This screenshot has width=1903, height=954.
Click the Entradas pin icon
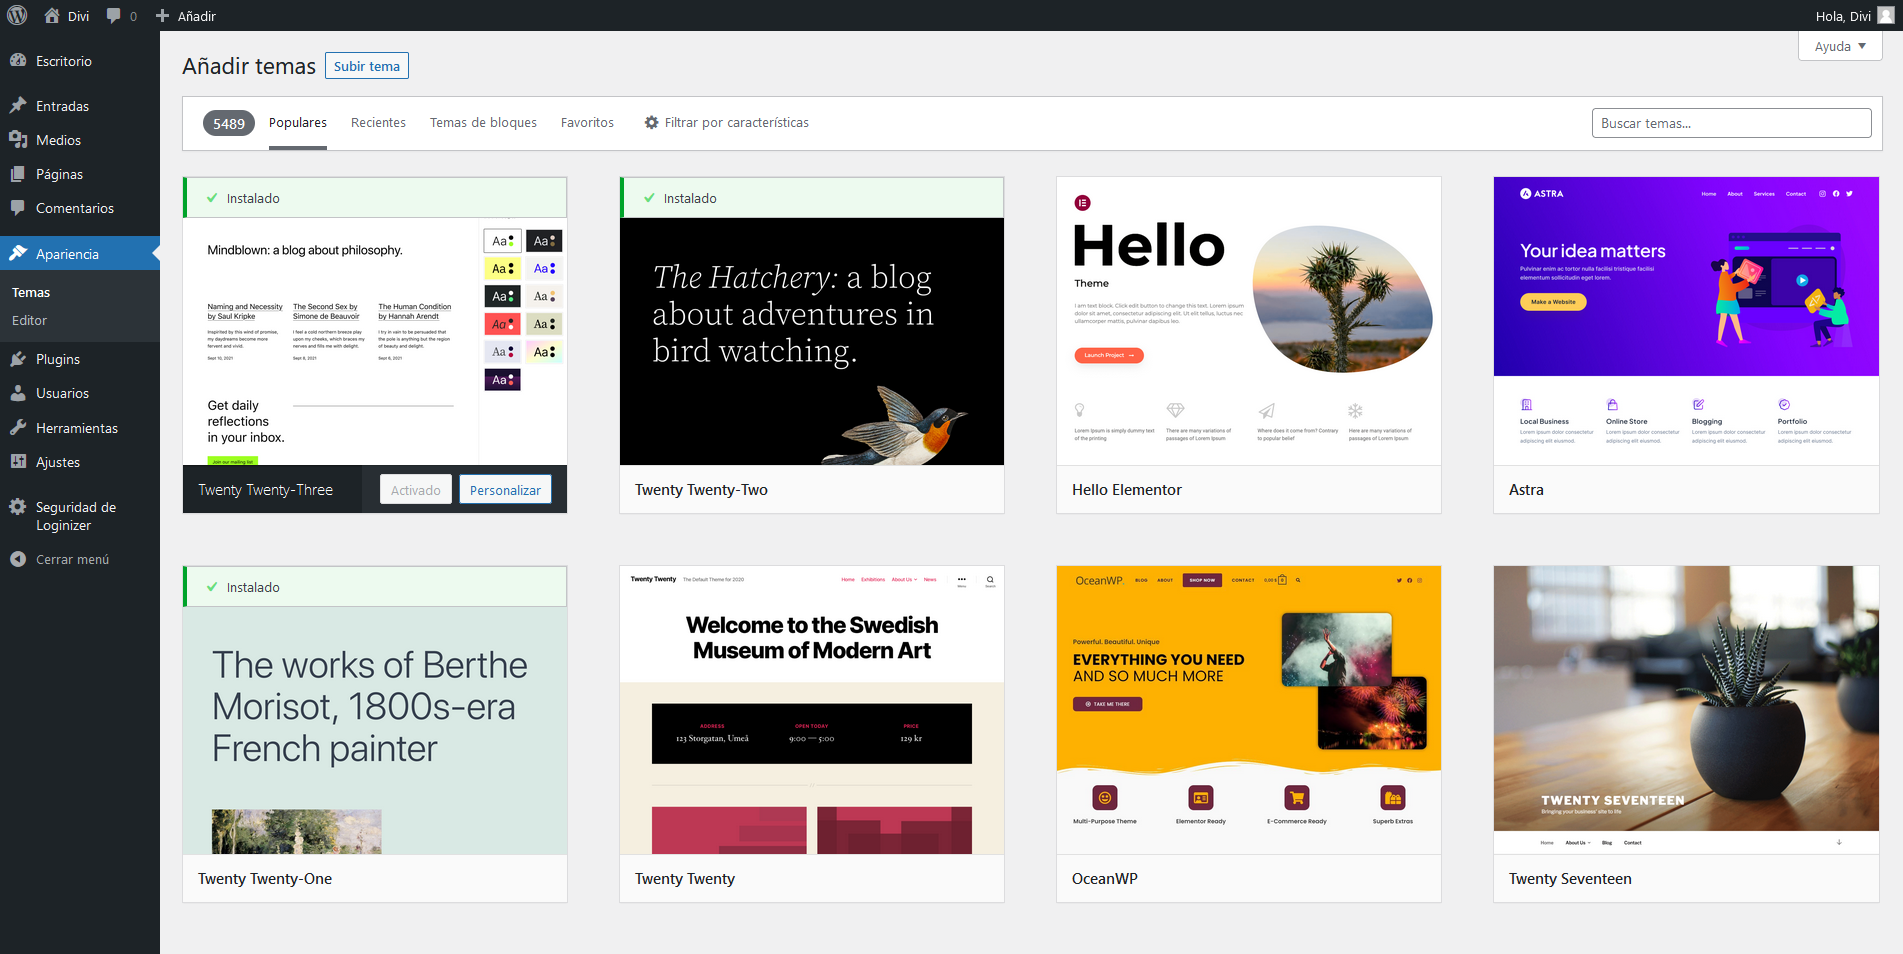click(x=18, y=105)
